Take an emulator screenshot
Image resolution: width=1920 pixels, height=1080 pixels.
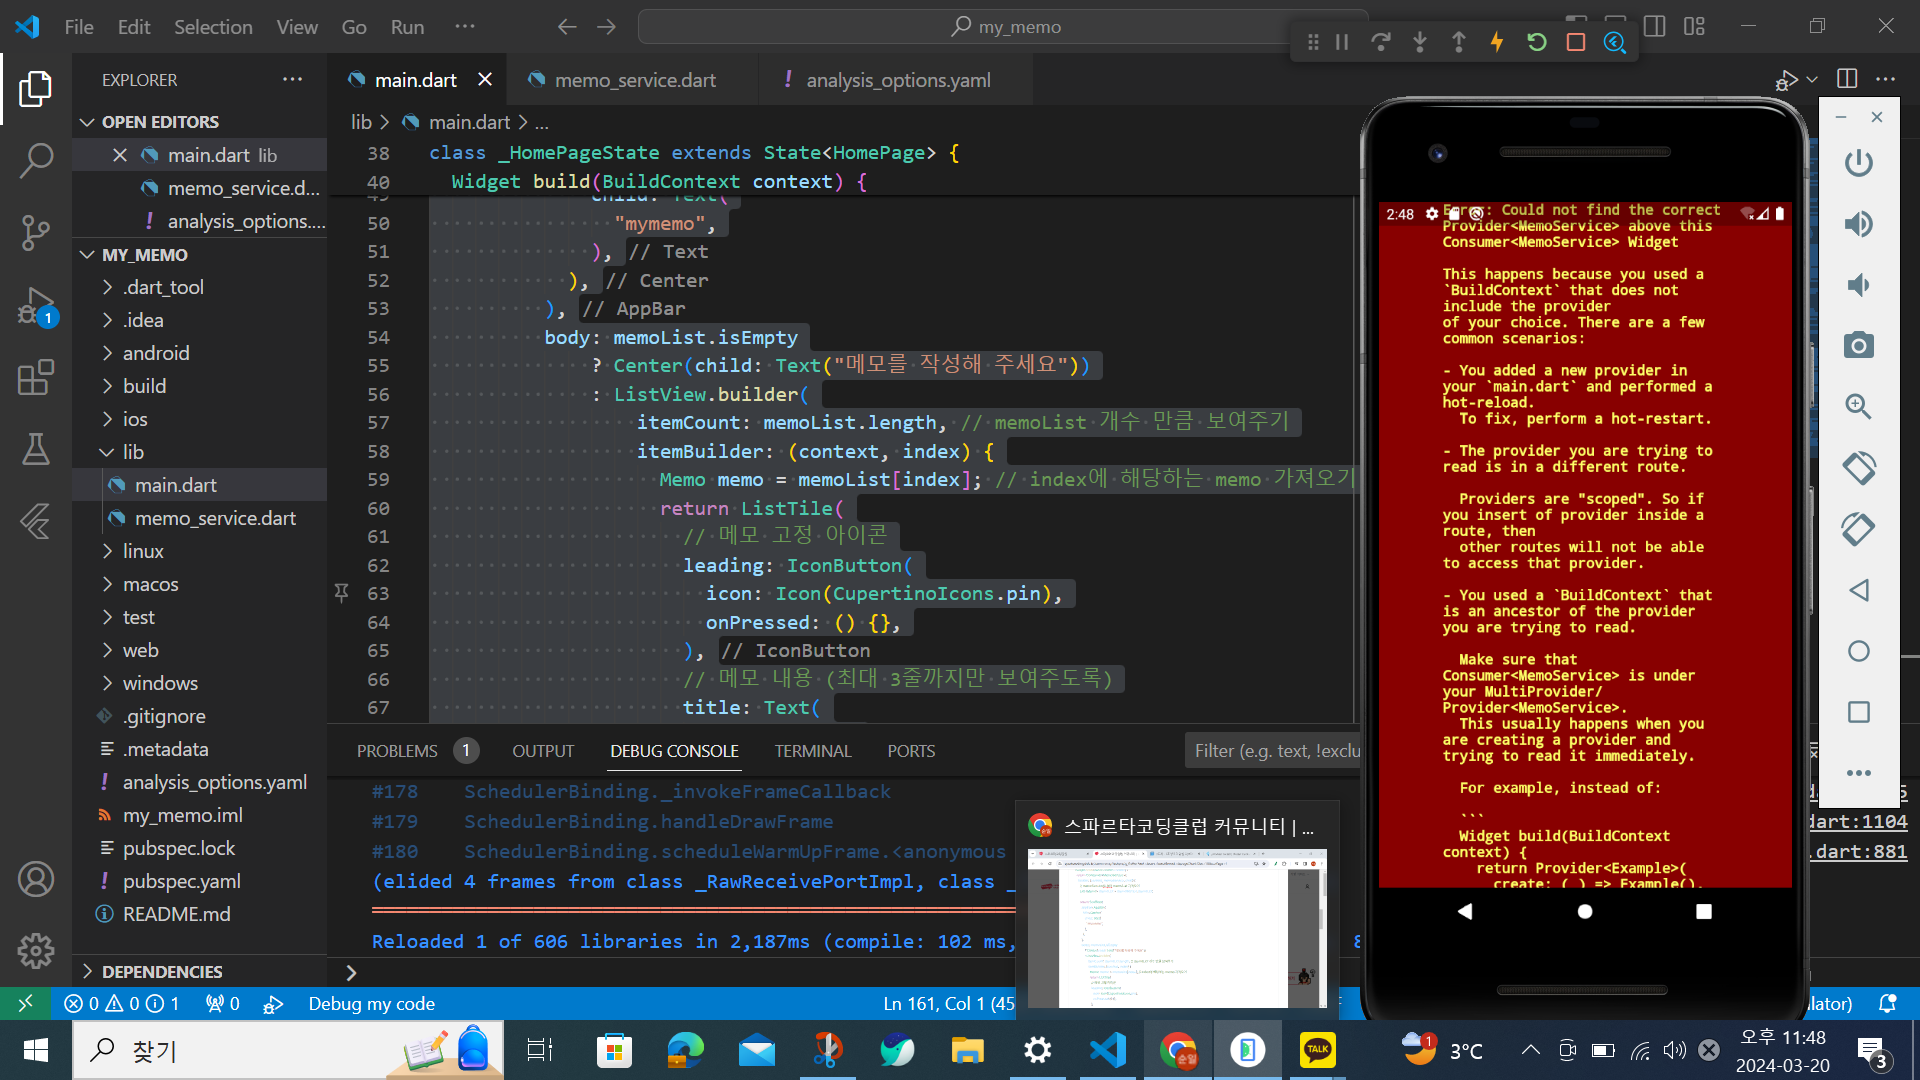[x=1859, y=346]
